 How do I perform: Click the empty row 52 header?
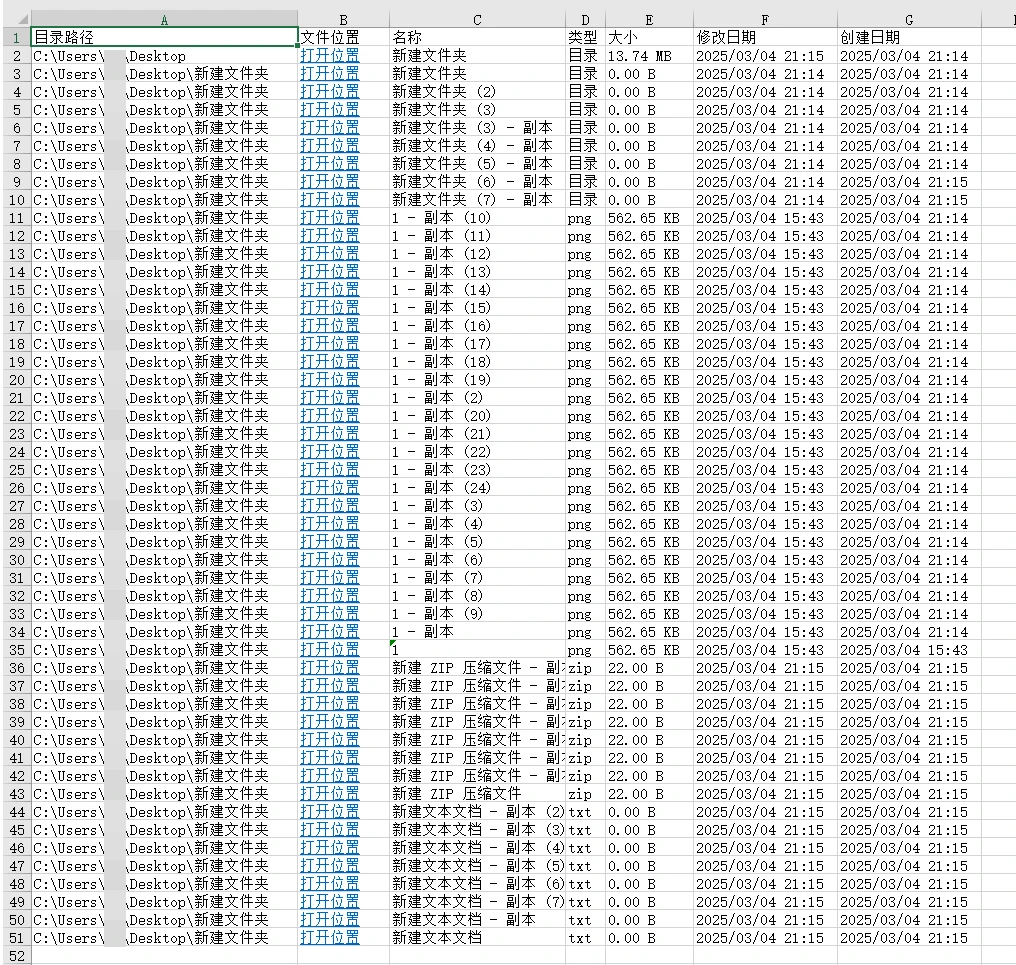tap(15, 956)
